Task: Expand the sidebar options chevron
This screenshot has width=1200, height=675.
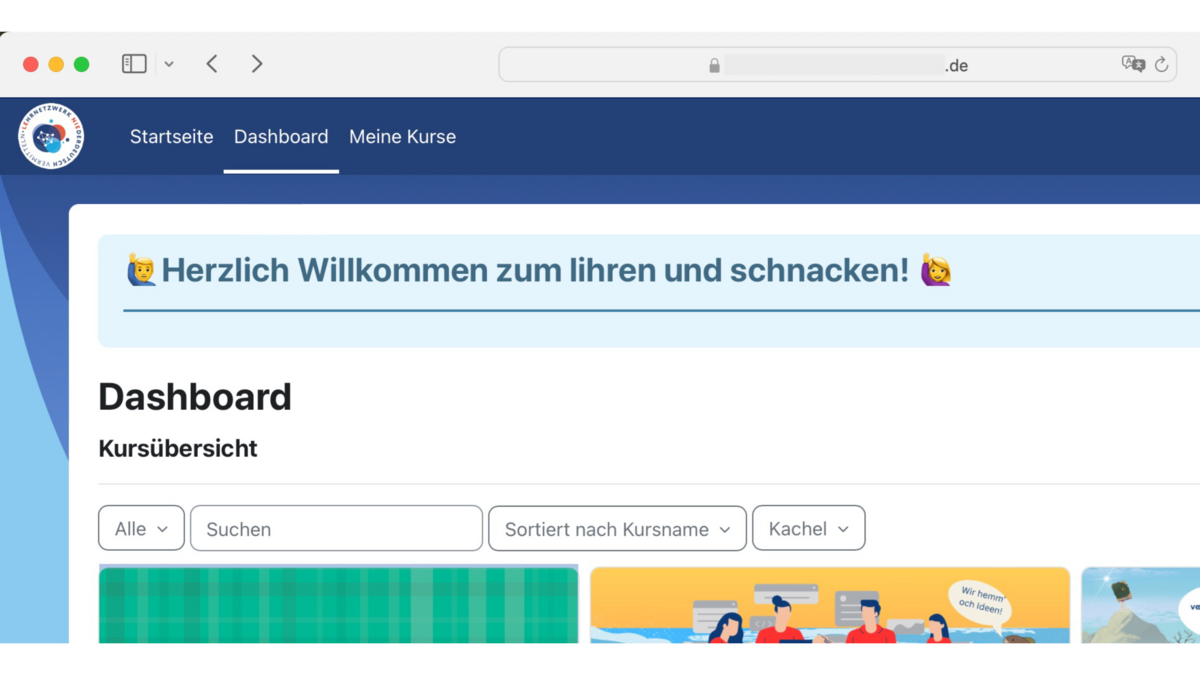Action: pyautogui.click(x=169, y=64)
